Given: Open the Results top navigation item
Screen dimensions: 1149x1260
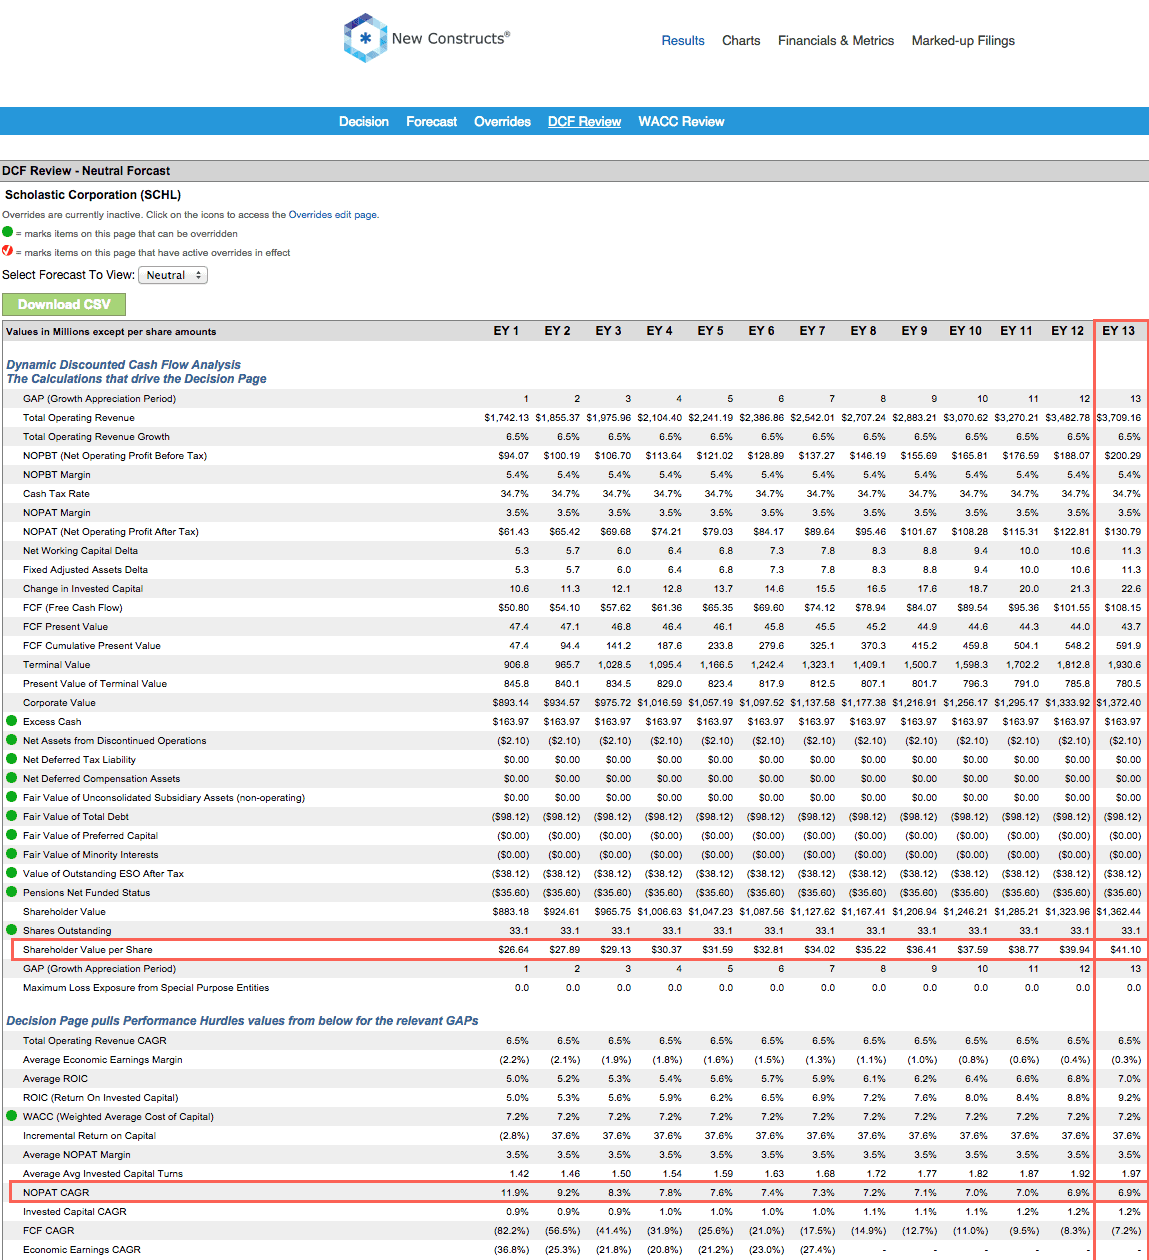Looking at the screenshot, I should coord(683,41).
